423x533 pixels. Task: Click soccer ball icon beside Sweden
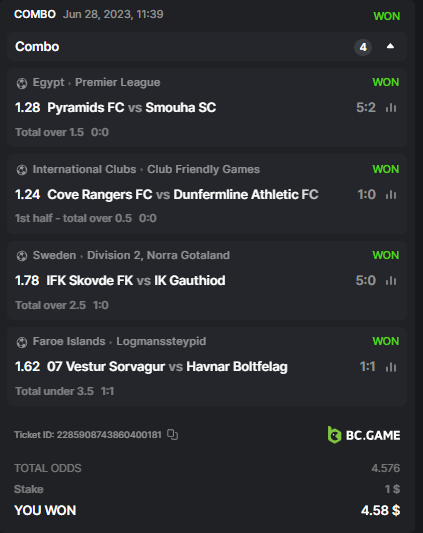[x=22, y=256]
